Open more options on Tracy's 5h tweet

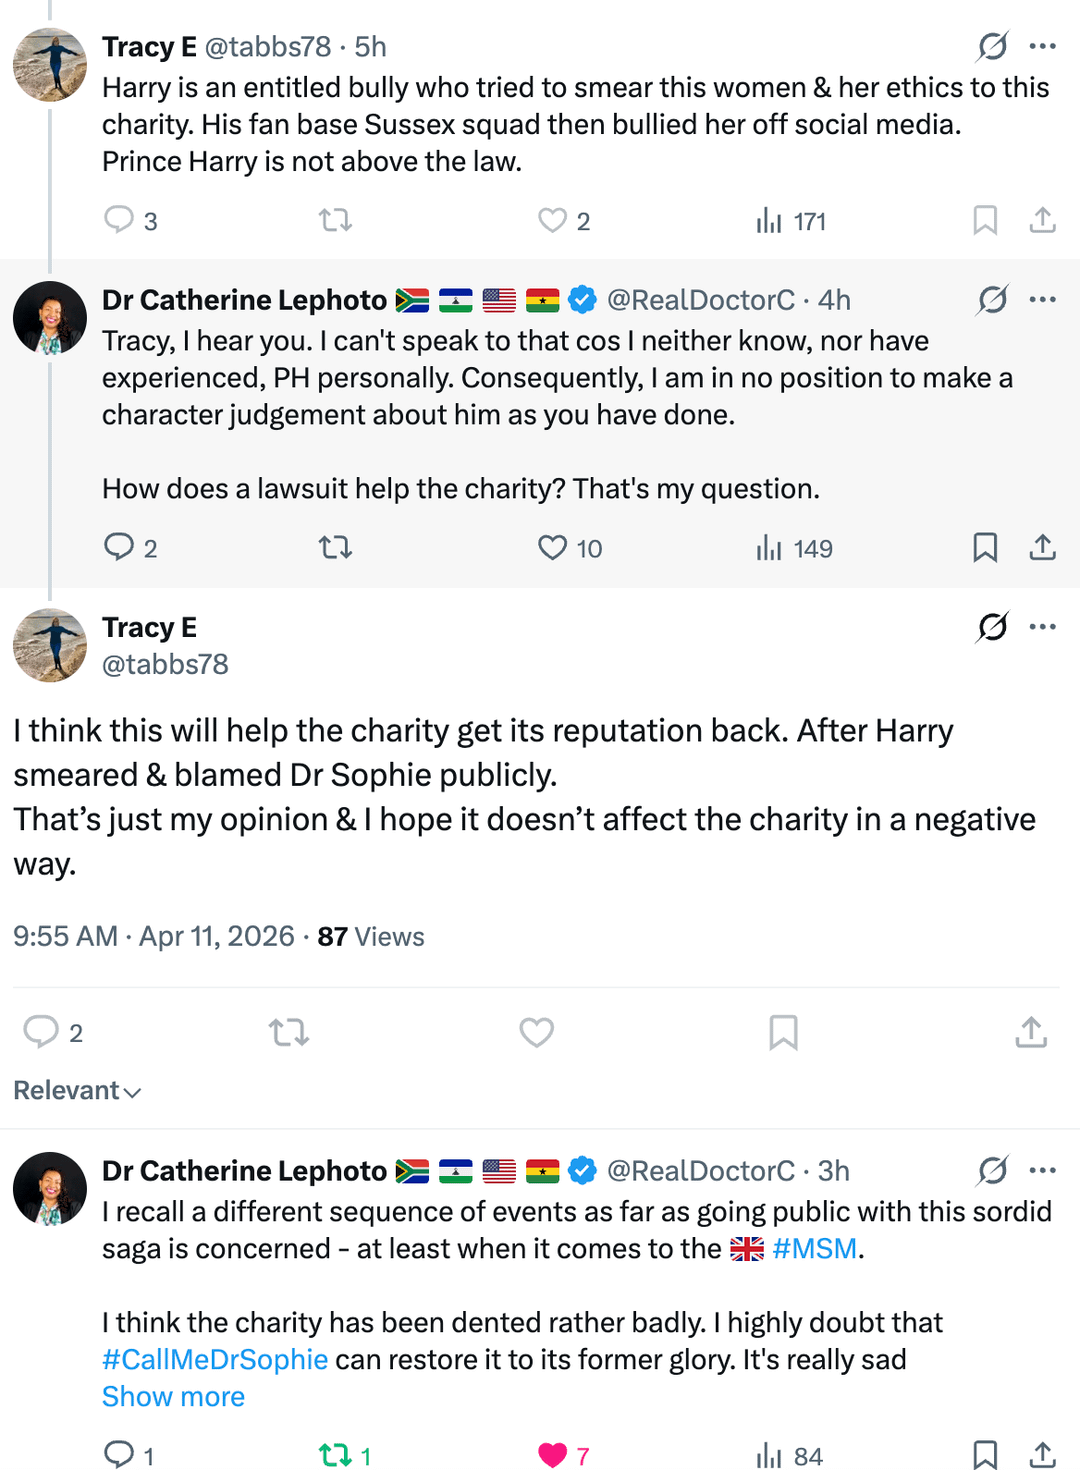point(1042,46)
